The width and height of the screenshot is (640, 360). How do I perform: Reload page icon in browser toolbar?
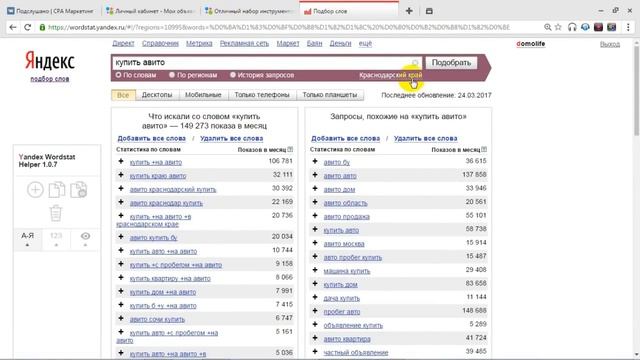coord(27,27)
